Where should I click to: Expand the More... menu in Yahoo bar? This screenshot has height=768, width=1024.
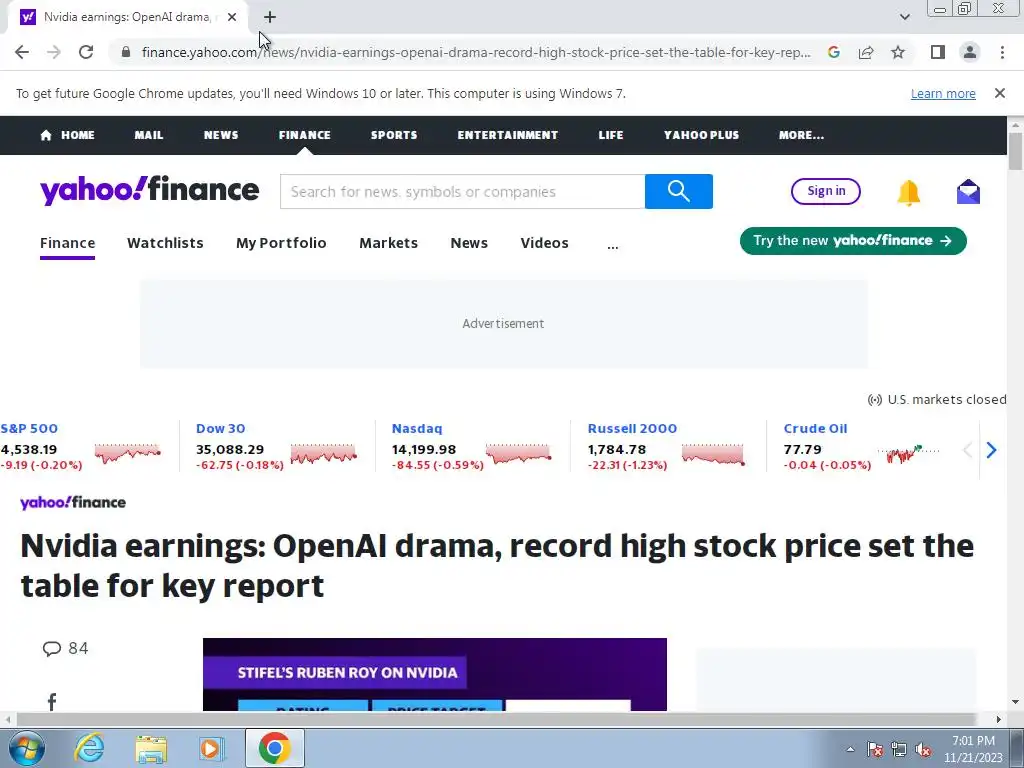(801, 135)
